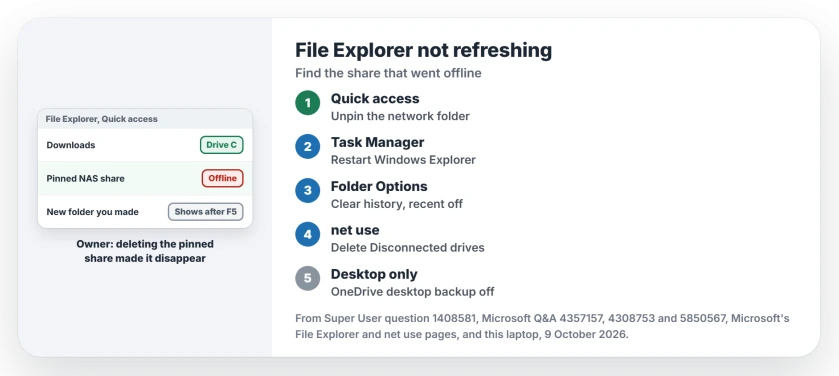Image resolution: width=839 pixels, height=376 pixels.
Task: Click "OneDrive desktop backup off" description
Action: (413, 291)
